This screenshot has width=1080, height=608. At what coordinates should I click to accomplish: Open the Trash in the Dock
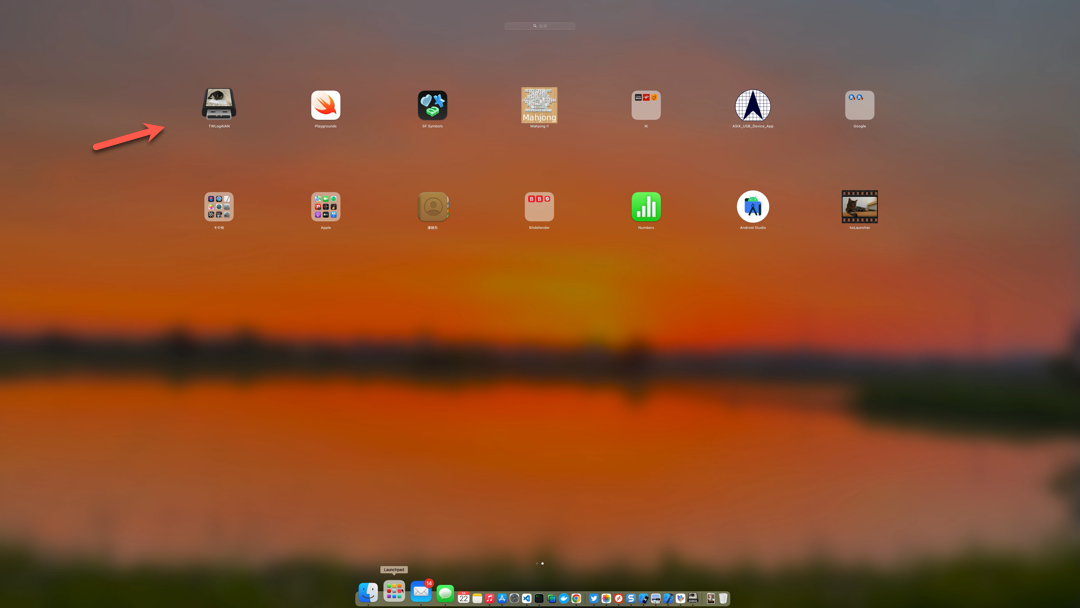(723, 598)
